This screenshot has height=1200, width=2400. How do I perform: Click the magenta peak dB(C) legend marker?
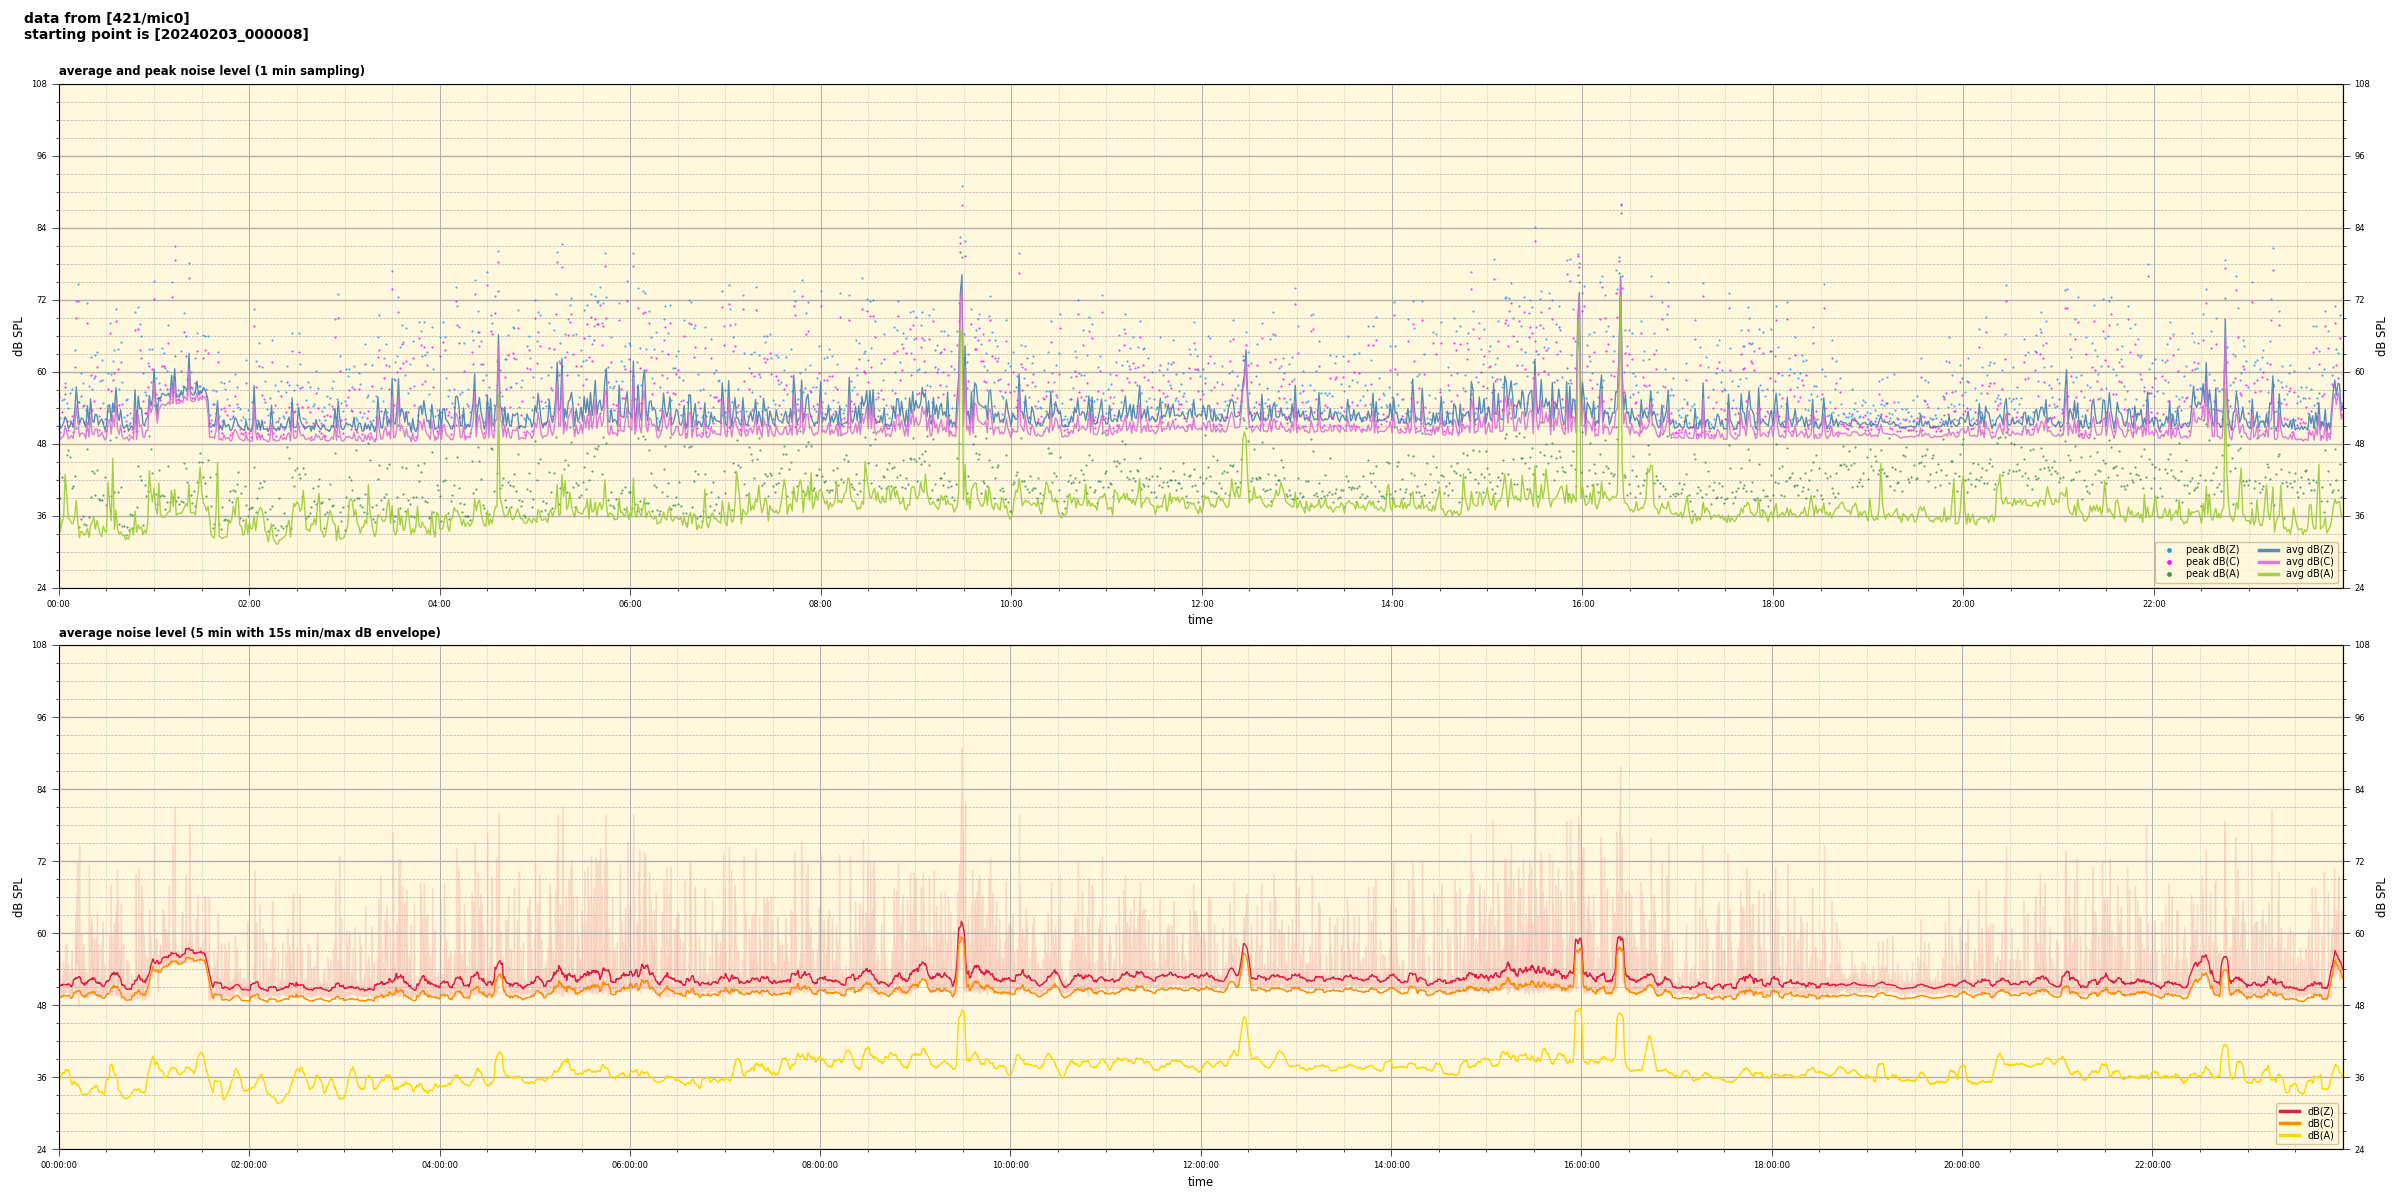[2169, 562]
